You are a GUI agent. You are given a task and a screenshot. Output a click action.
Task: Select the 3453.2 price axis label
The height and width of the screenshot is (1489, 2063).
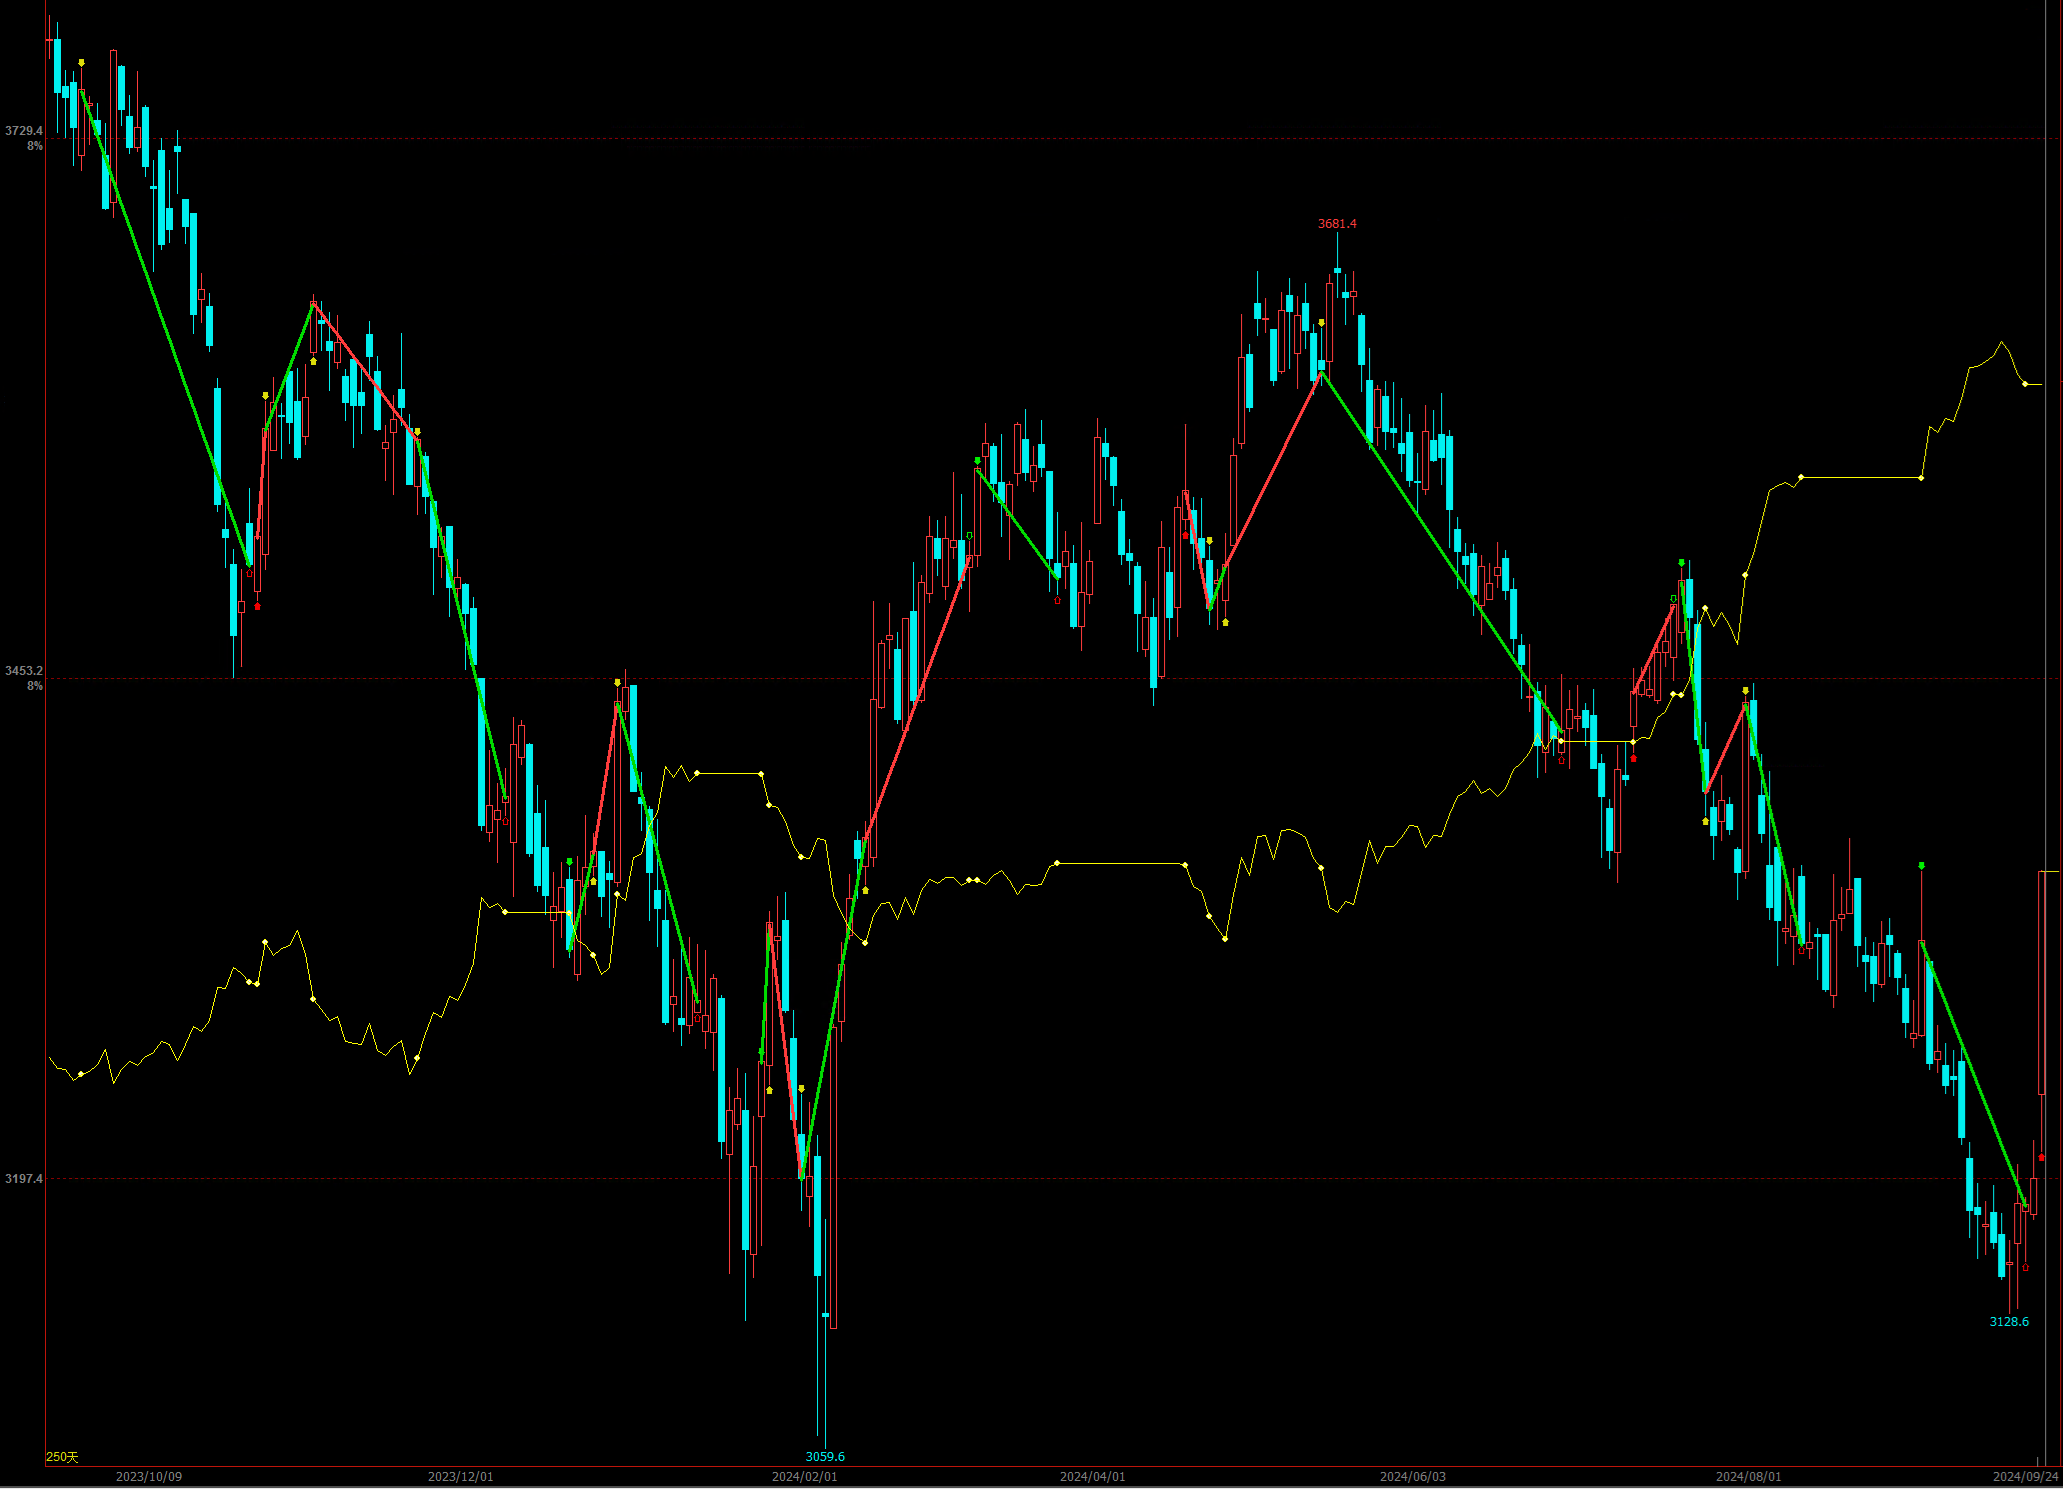24,671
